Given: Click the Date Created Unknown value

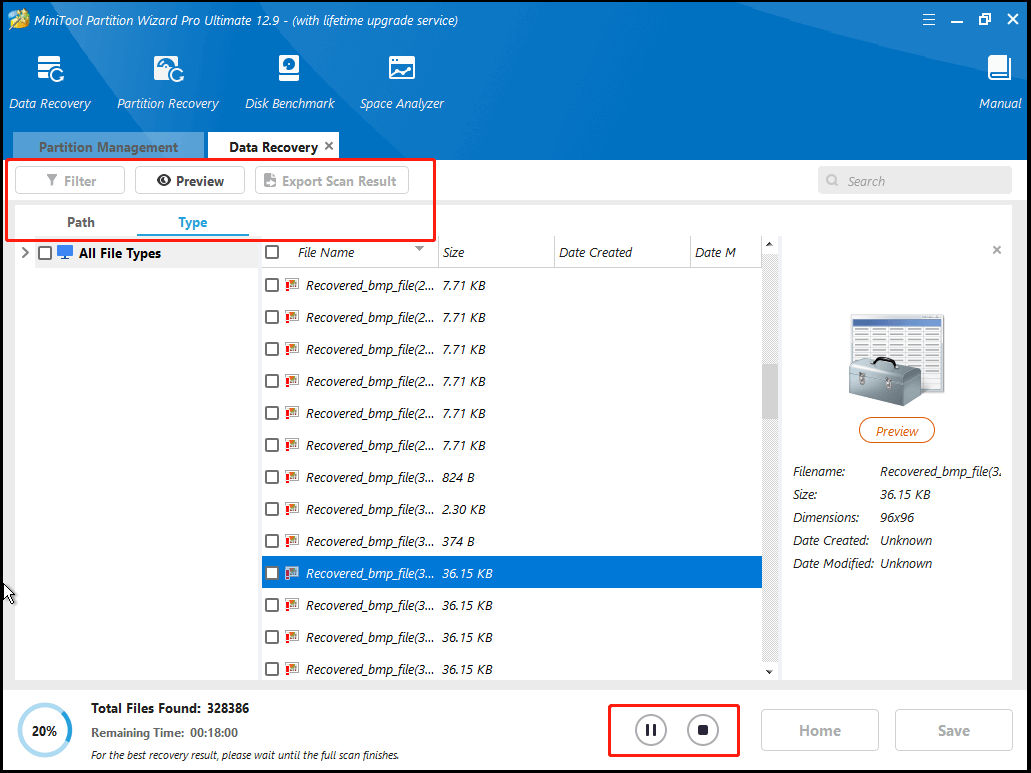Looking at the screenshot, I should tap(906, 540).
